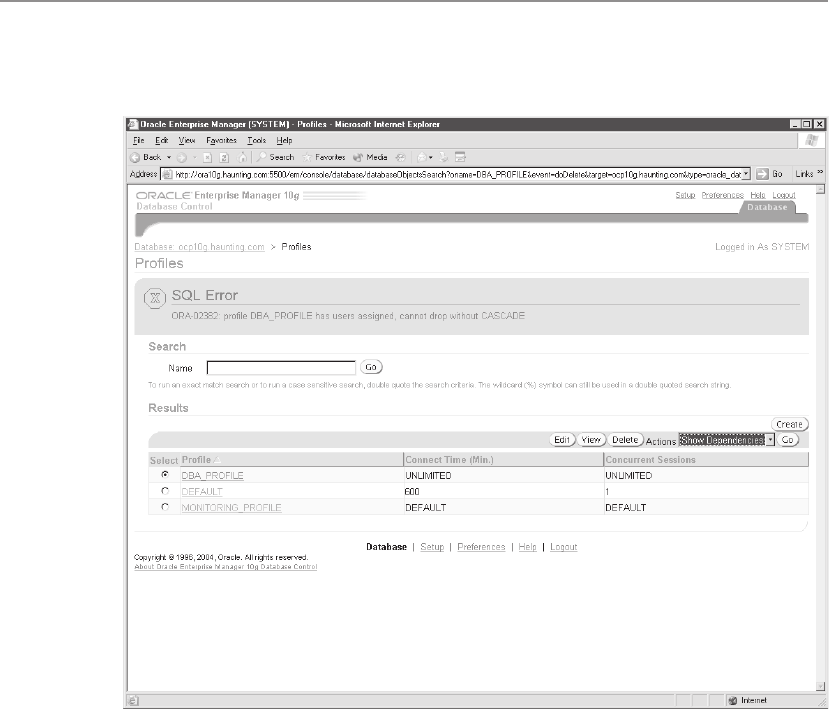Open the History toolbar icon

pyautogui.click(x=401, y=158)
